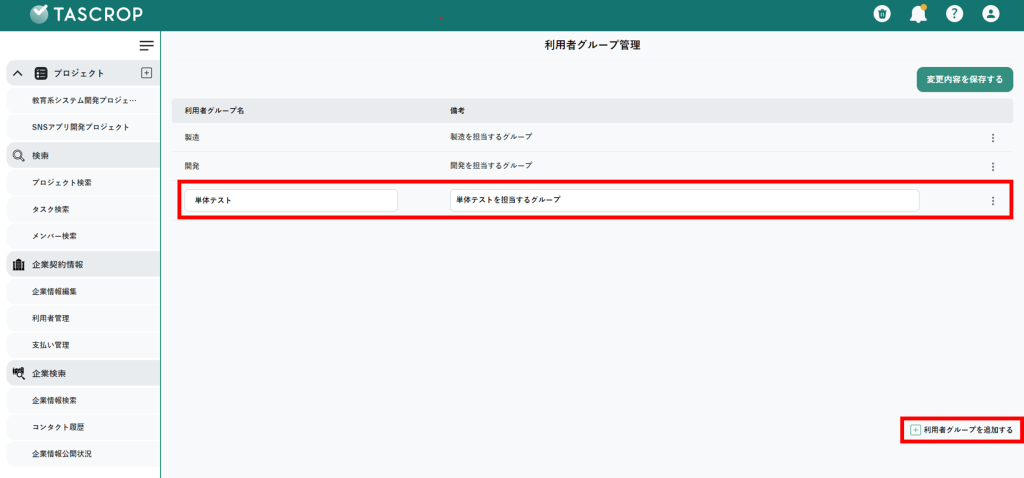Click the project list icon in sidebar
Screen dimensions: 1024x478
click(41, 73)
